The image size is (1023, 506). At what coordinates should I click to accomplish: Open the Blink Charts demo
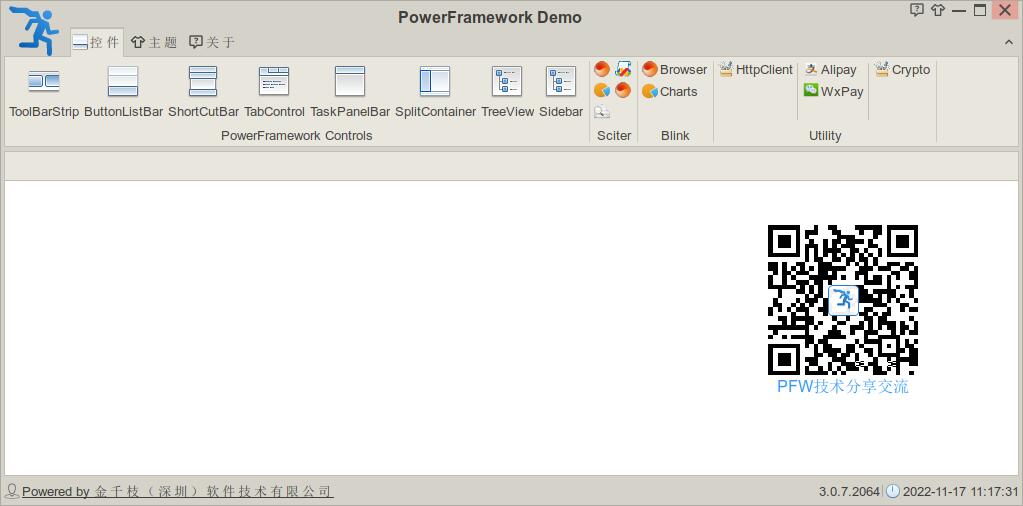point(669,91)
